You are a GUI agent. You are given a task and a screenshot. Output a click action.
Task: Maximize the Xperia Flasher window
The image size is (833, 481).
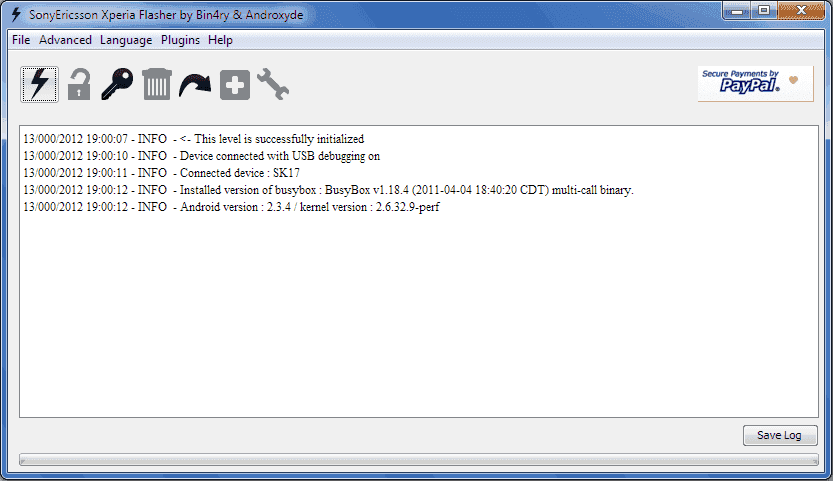pos(764,11)
